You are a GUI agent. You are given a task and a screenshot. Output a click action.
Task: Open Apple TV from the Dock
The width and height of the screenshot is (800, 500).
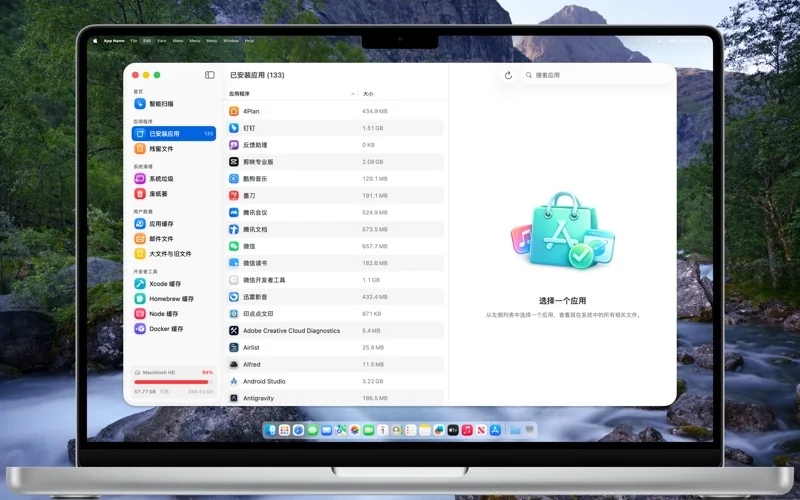(x=453, y=430)
